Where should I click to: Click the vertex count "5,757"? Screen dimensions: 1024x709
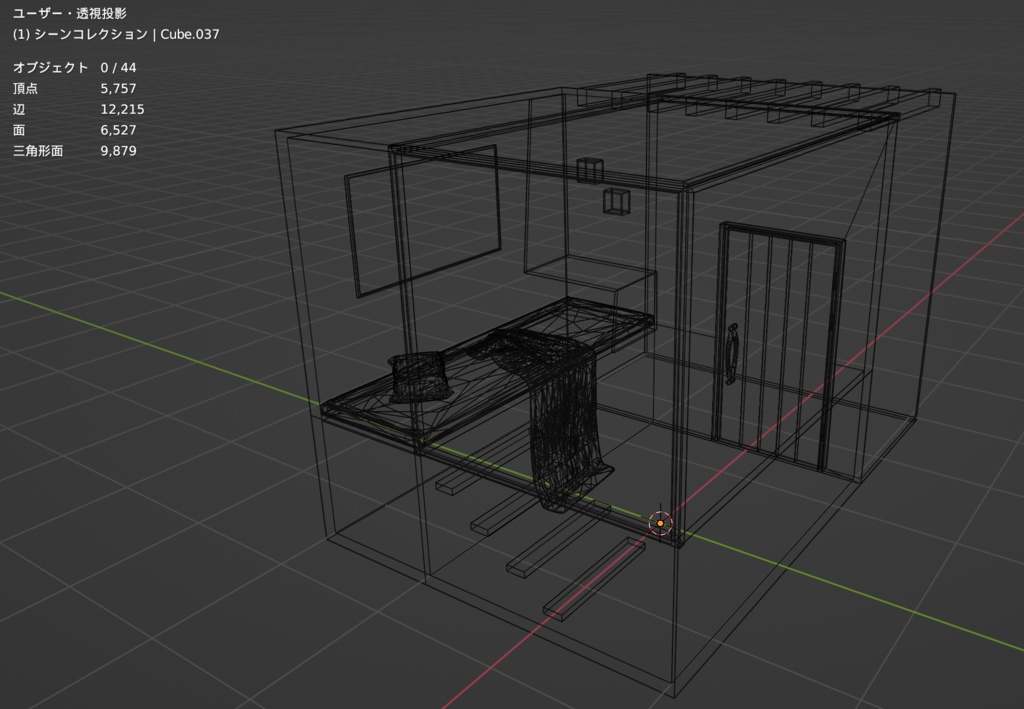pyautogui.click(x=118, y=88)
